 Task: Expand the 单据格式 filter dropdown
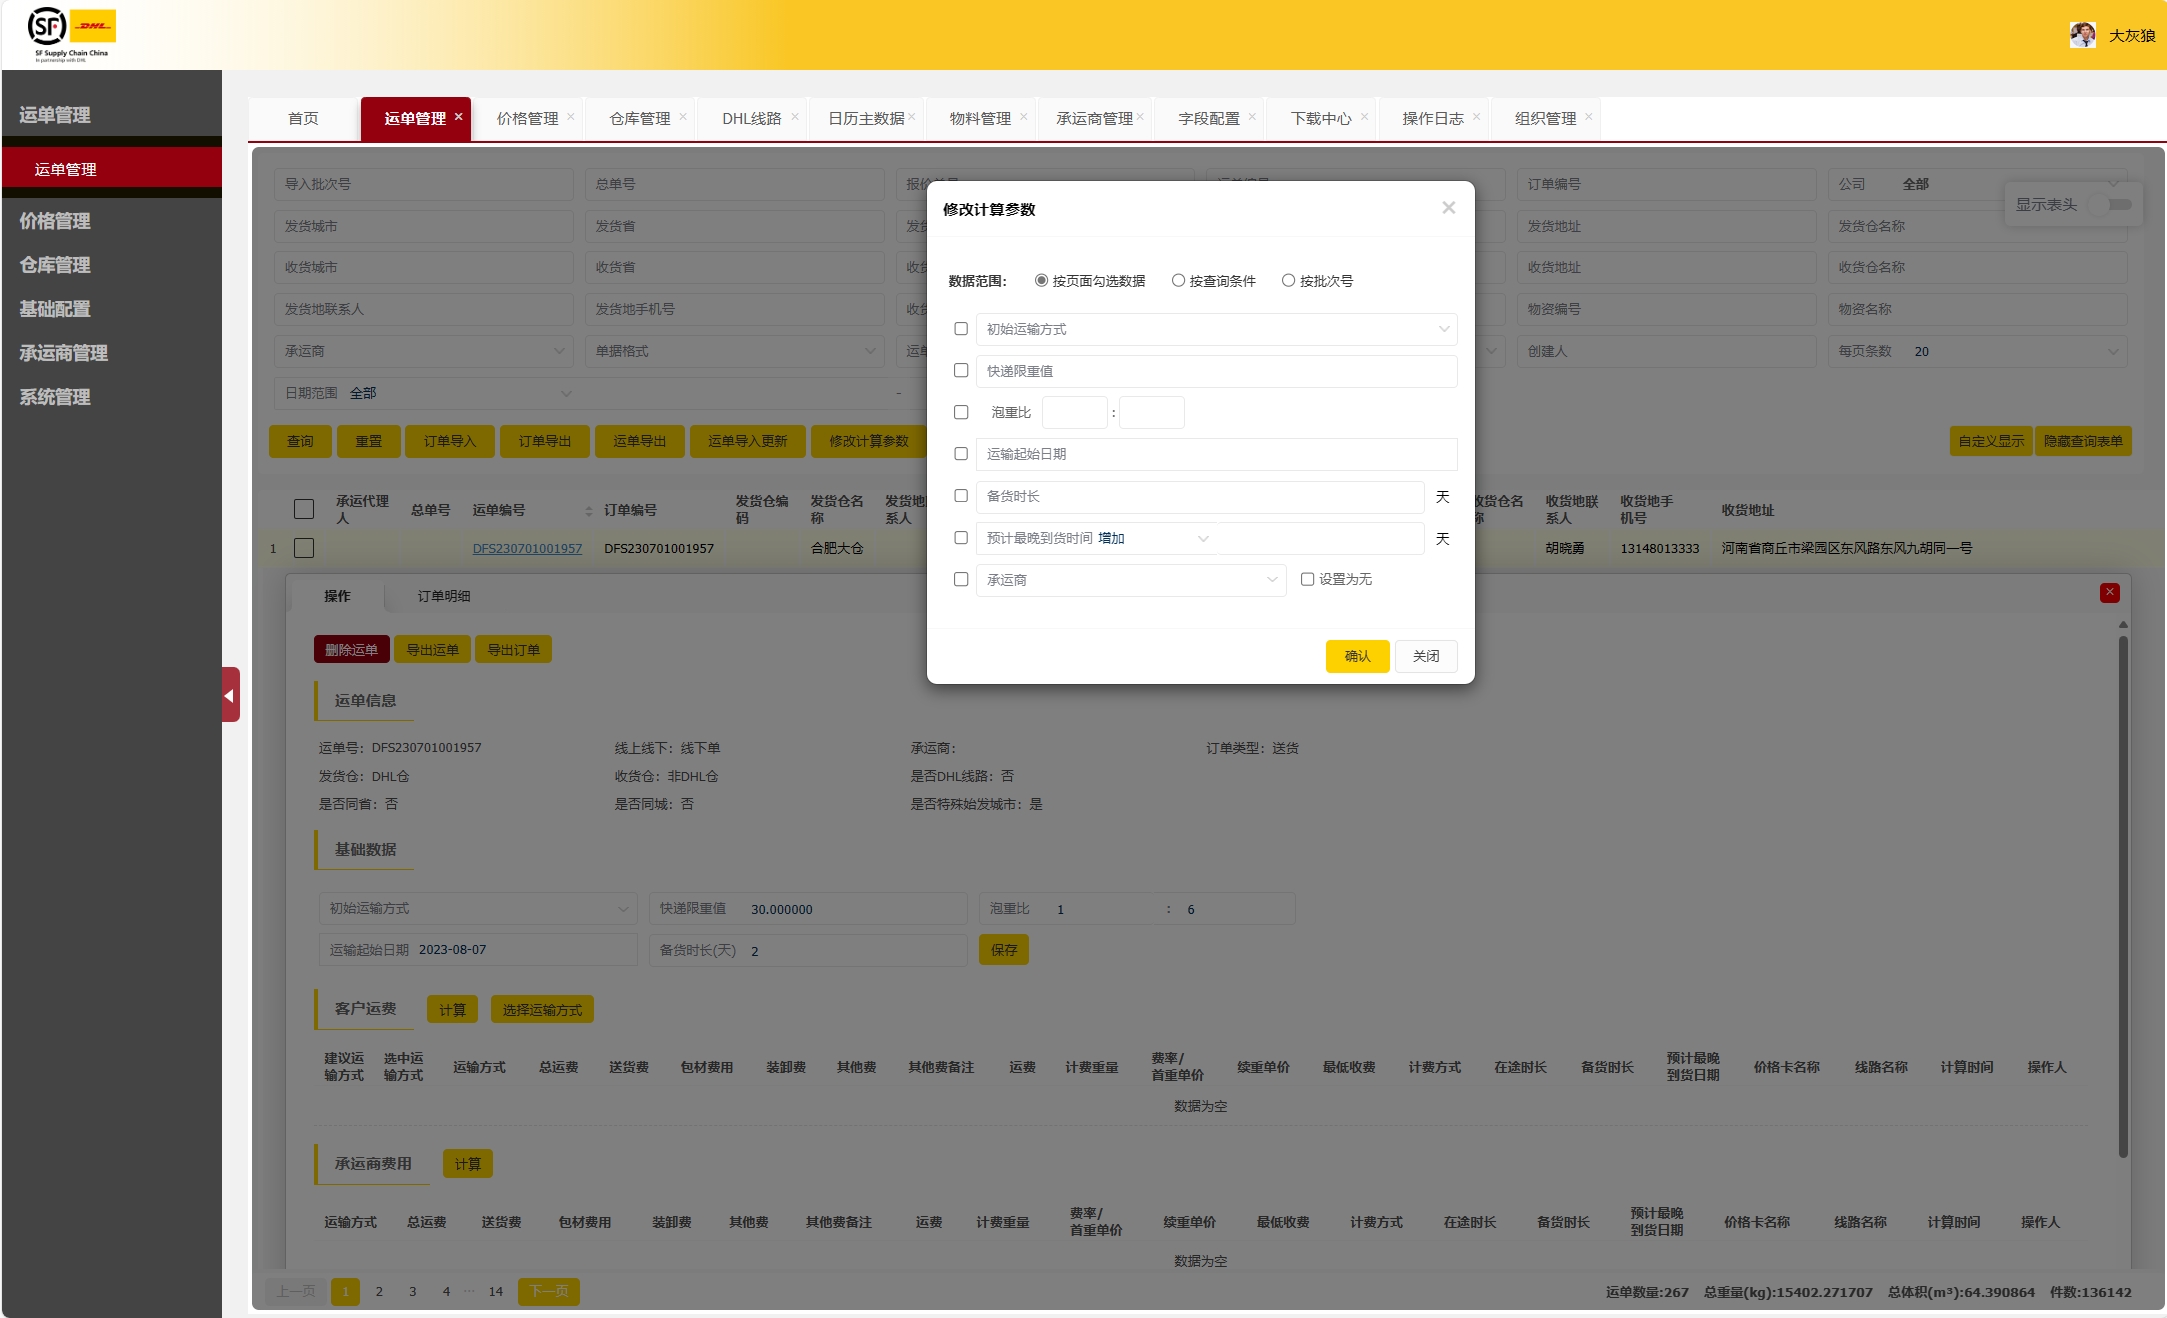coord(734,351)
